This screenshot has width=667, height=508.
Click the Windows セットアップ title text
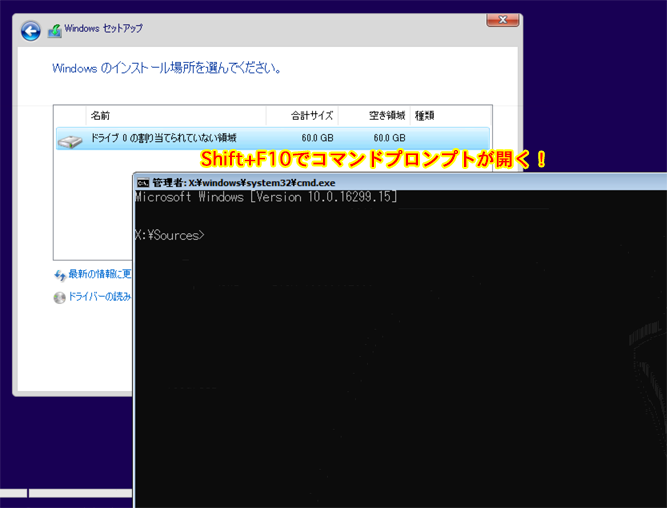[98, 32]
